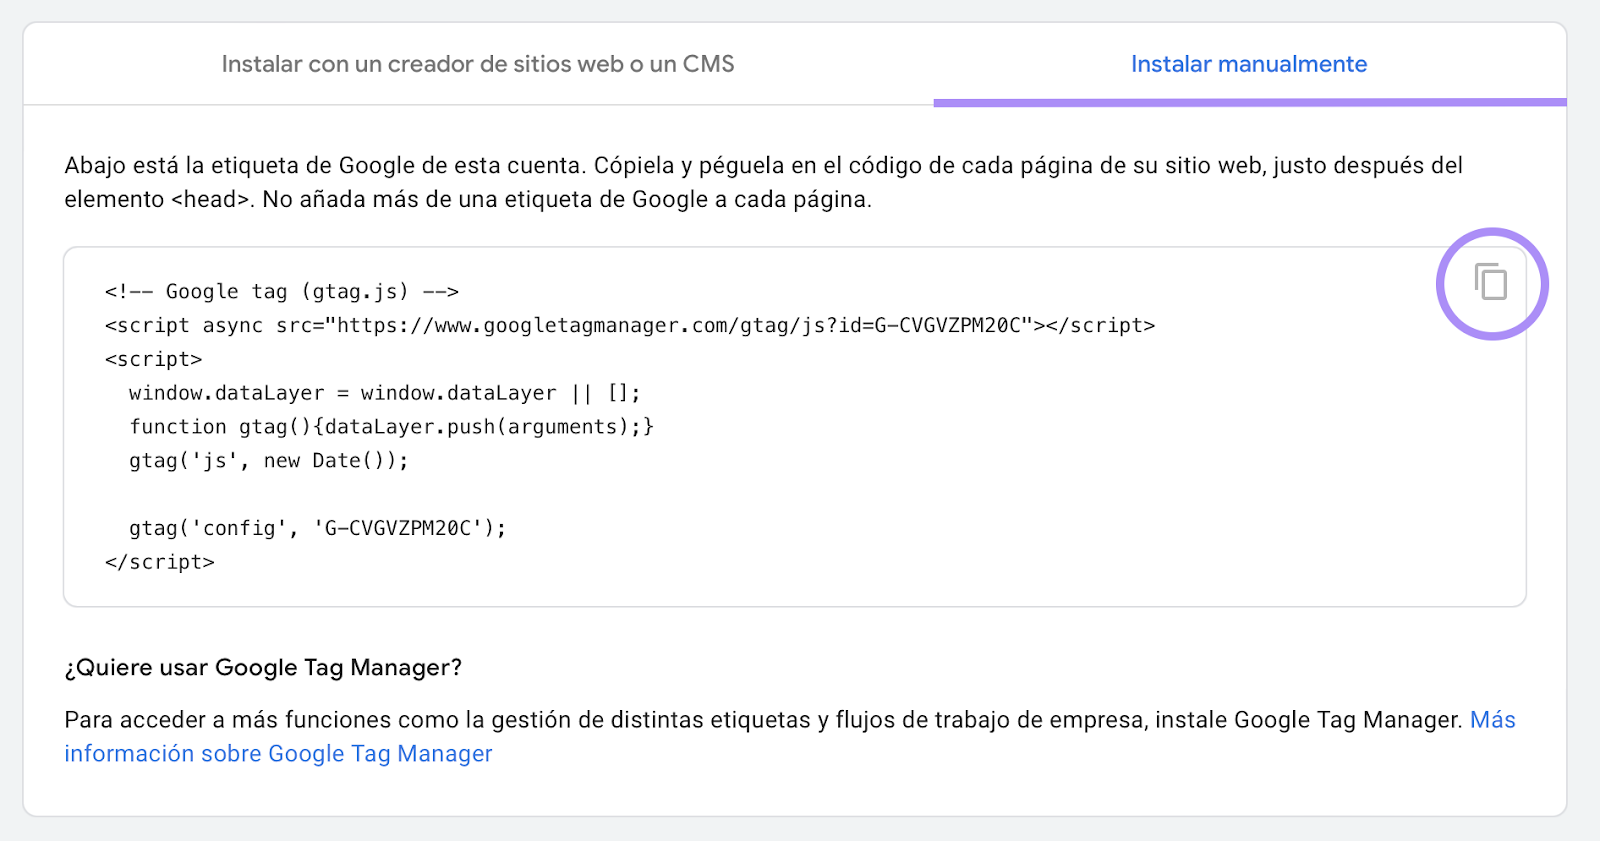Click the '¿Quiere usar Google Tag Manager?' heading
Image resolution: width=1600 pixels, height=841 pixels.
tap(263, 668)
